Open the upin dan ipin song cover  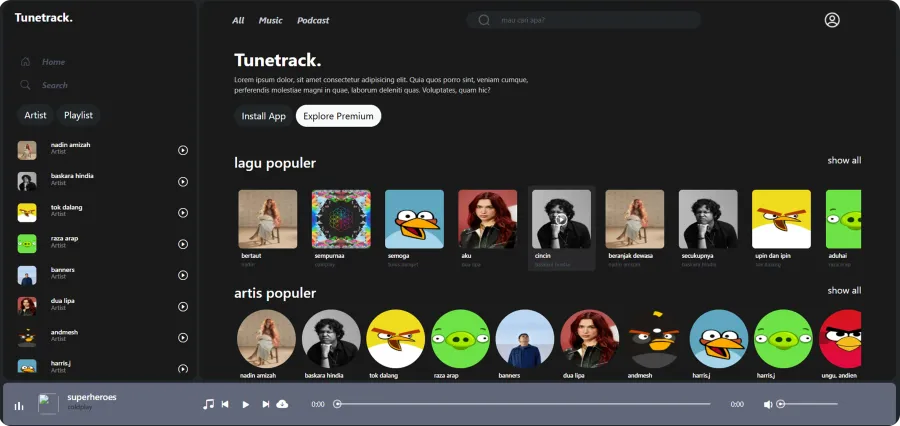point(782,219)
